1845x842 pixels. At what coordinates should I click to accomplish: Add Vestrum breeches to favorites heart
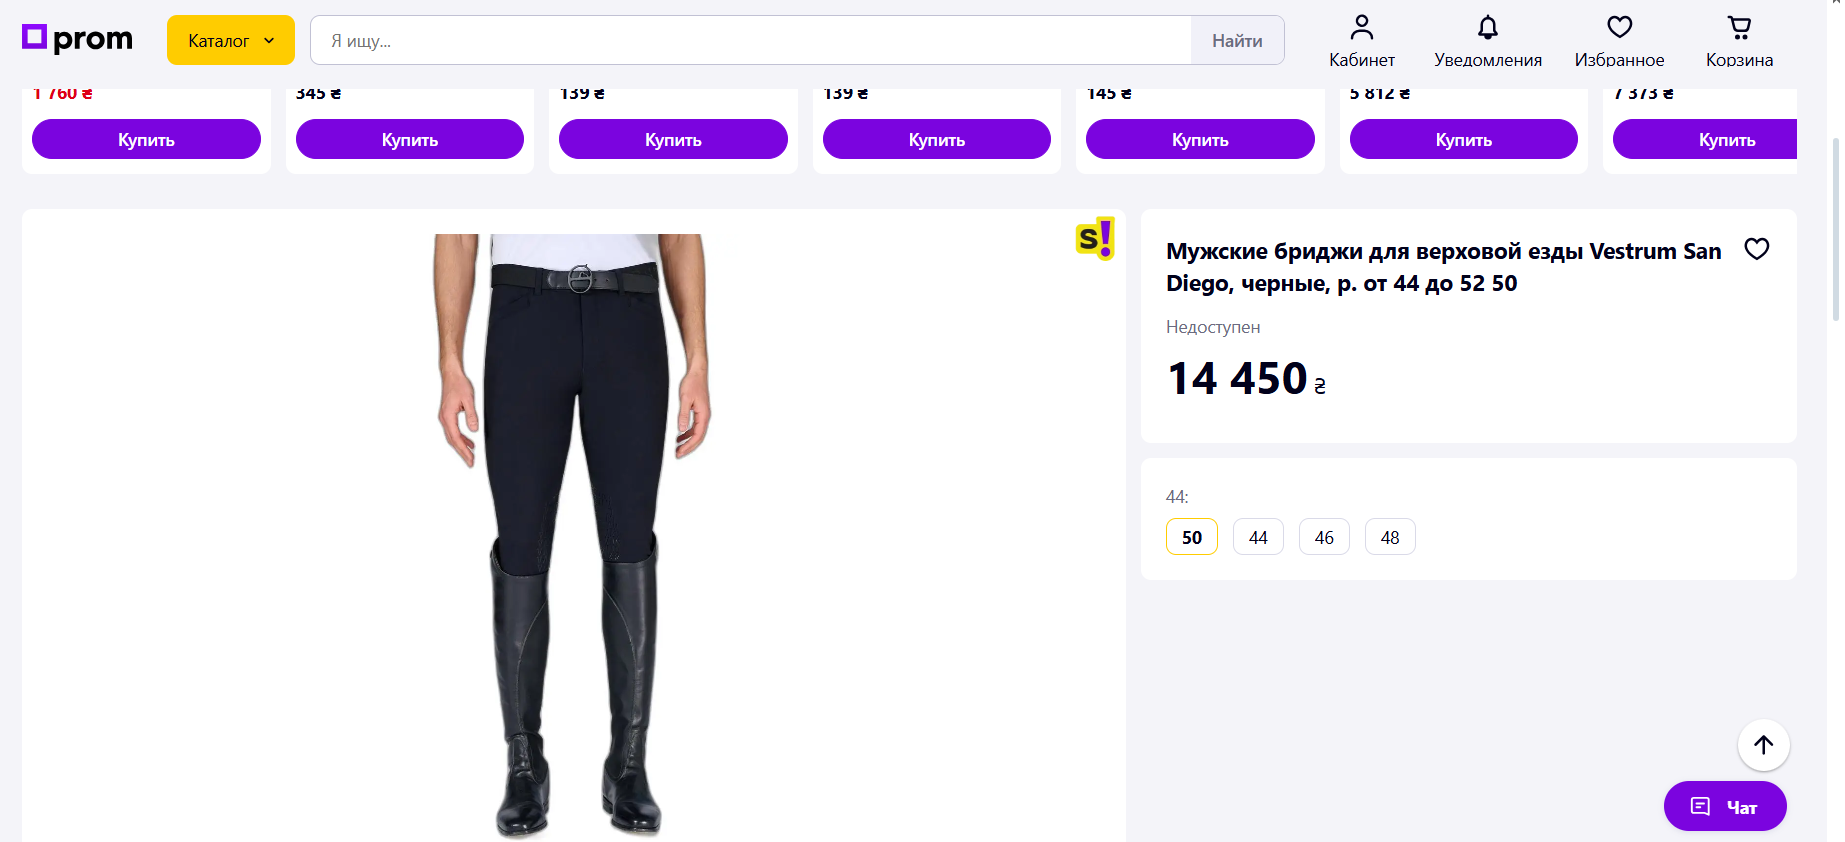pyautogui.click(x=1756, y=249)
